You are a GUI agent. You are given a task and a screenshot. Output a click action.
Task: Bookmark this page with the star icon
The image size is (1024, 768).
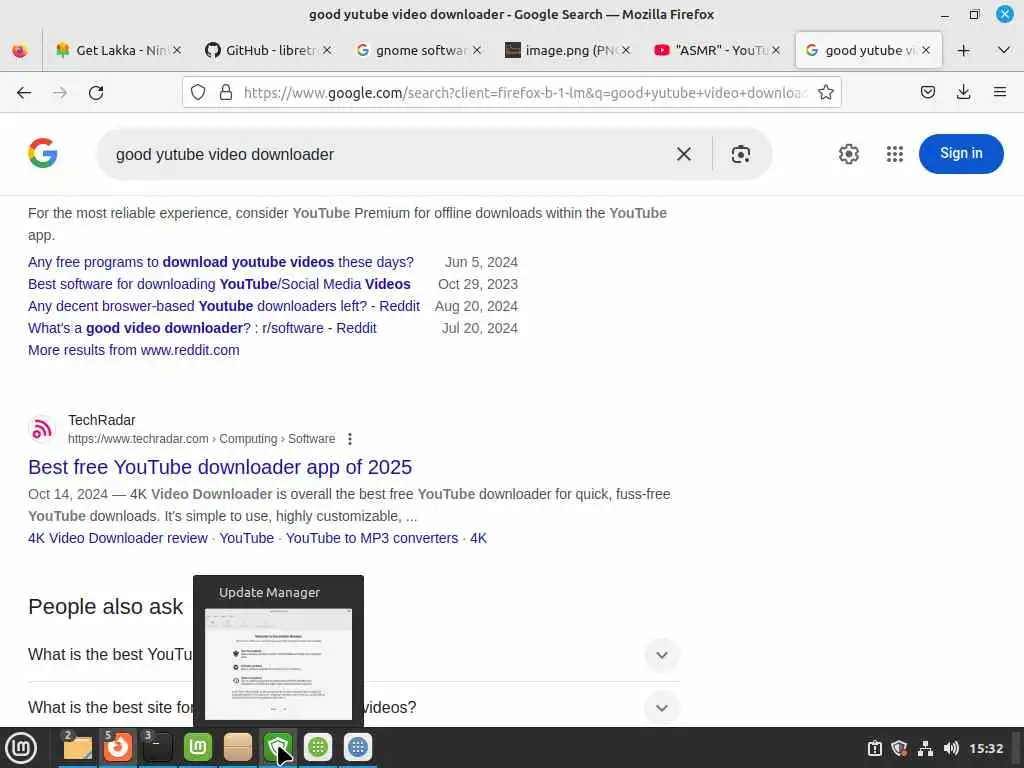click(825, 93)
